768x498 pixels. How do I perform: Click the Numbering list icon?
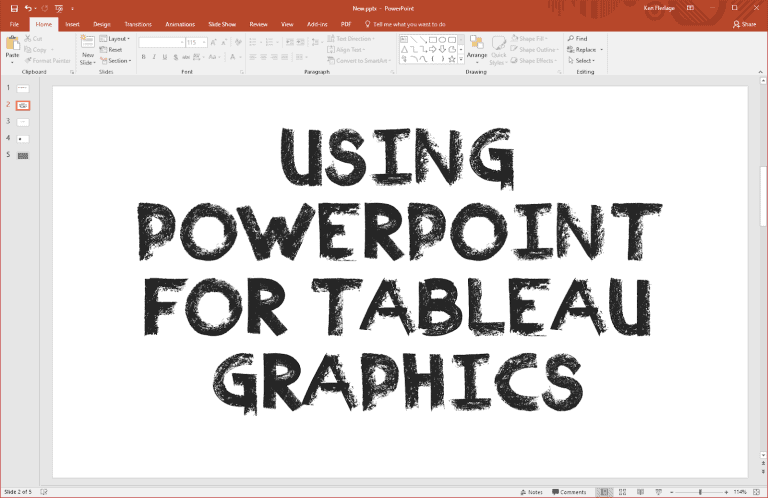269,43
